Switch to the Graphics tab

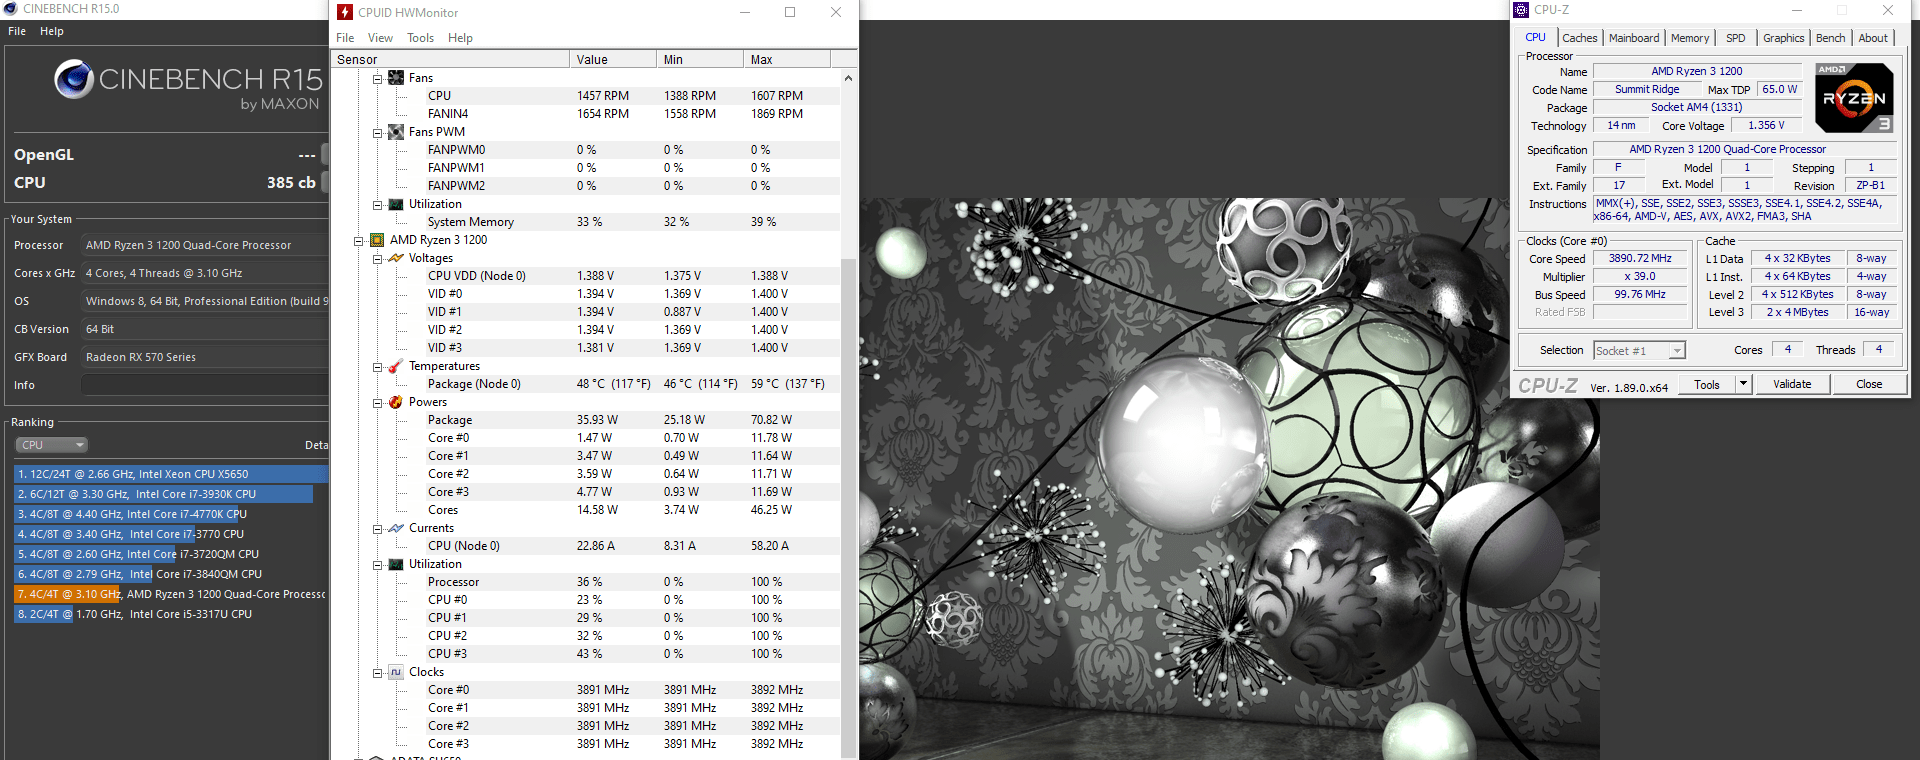pos(1784,38)
